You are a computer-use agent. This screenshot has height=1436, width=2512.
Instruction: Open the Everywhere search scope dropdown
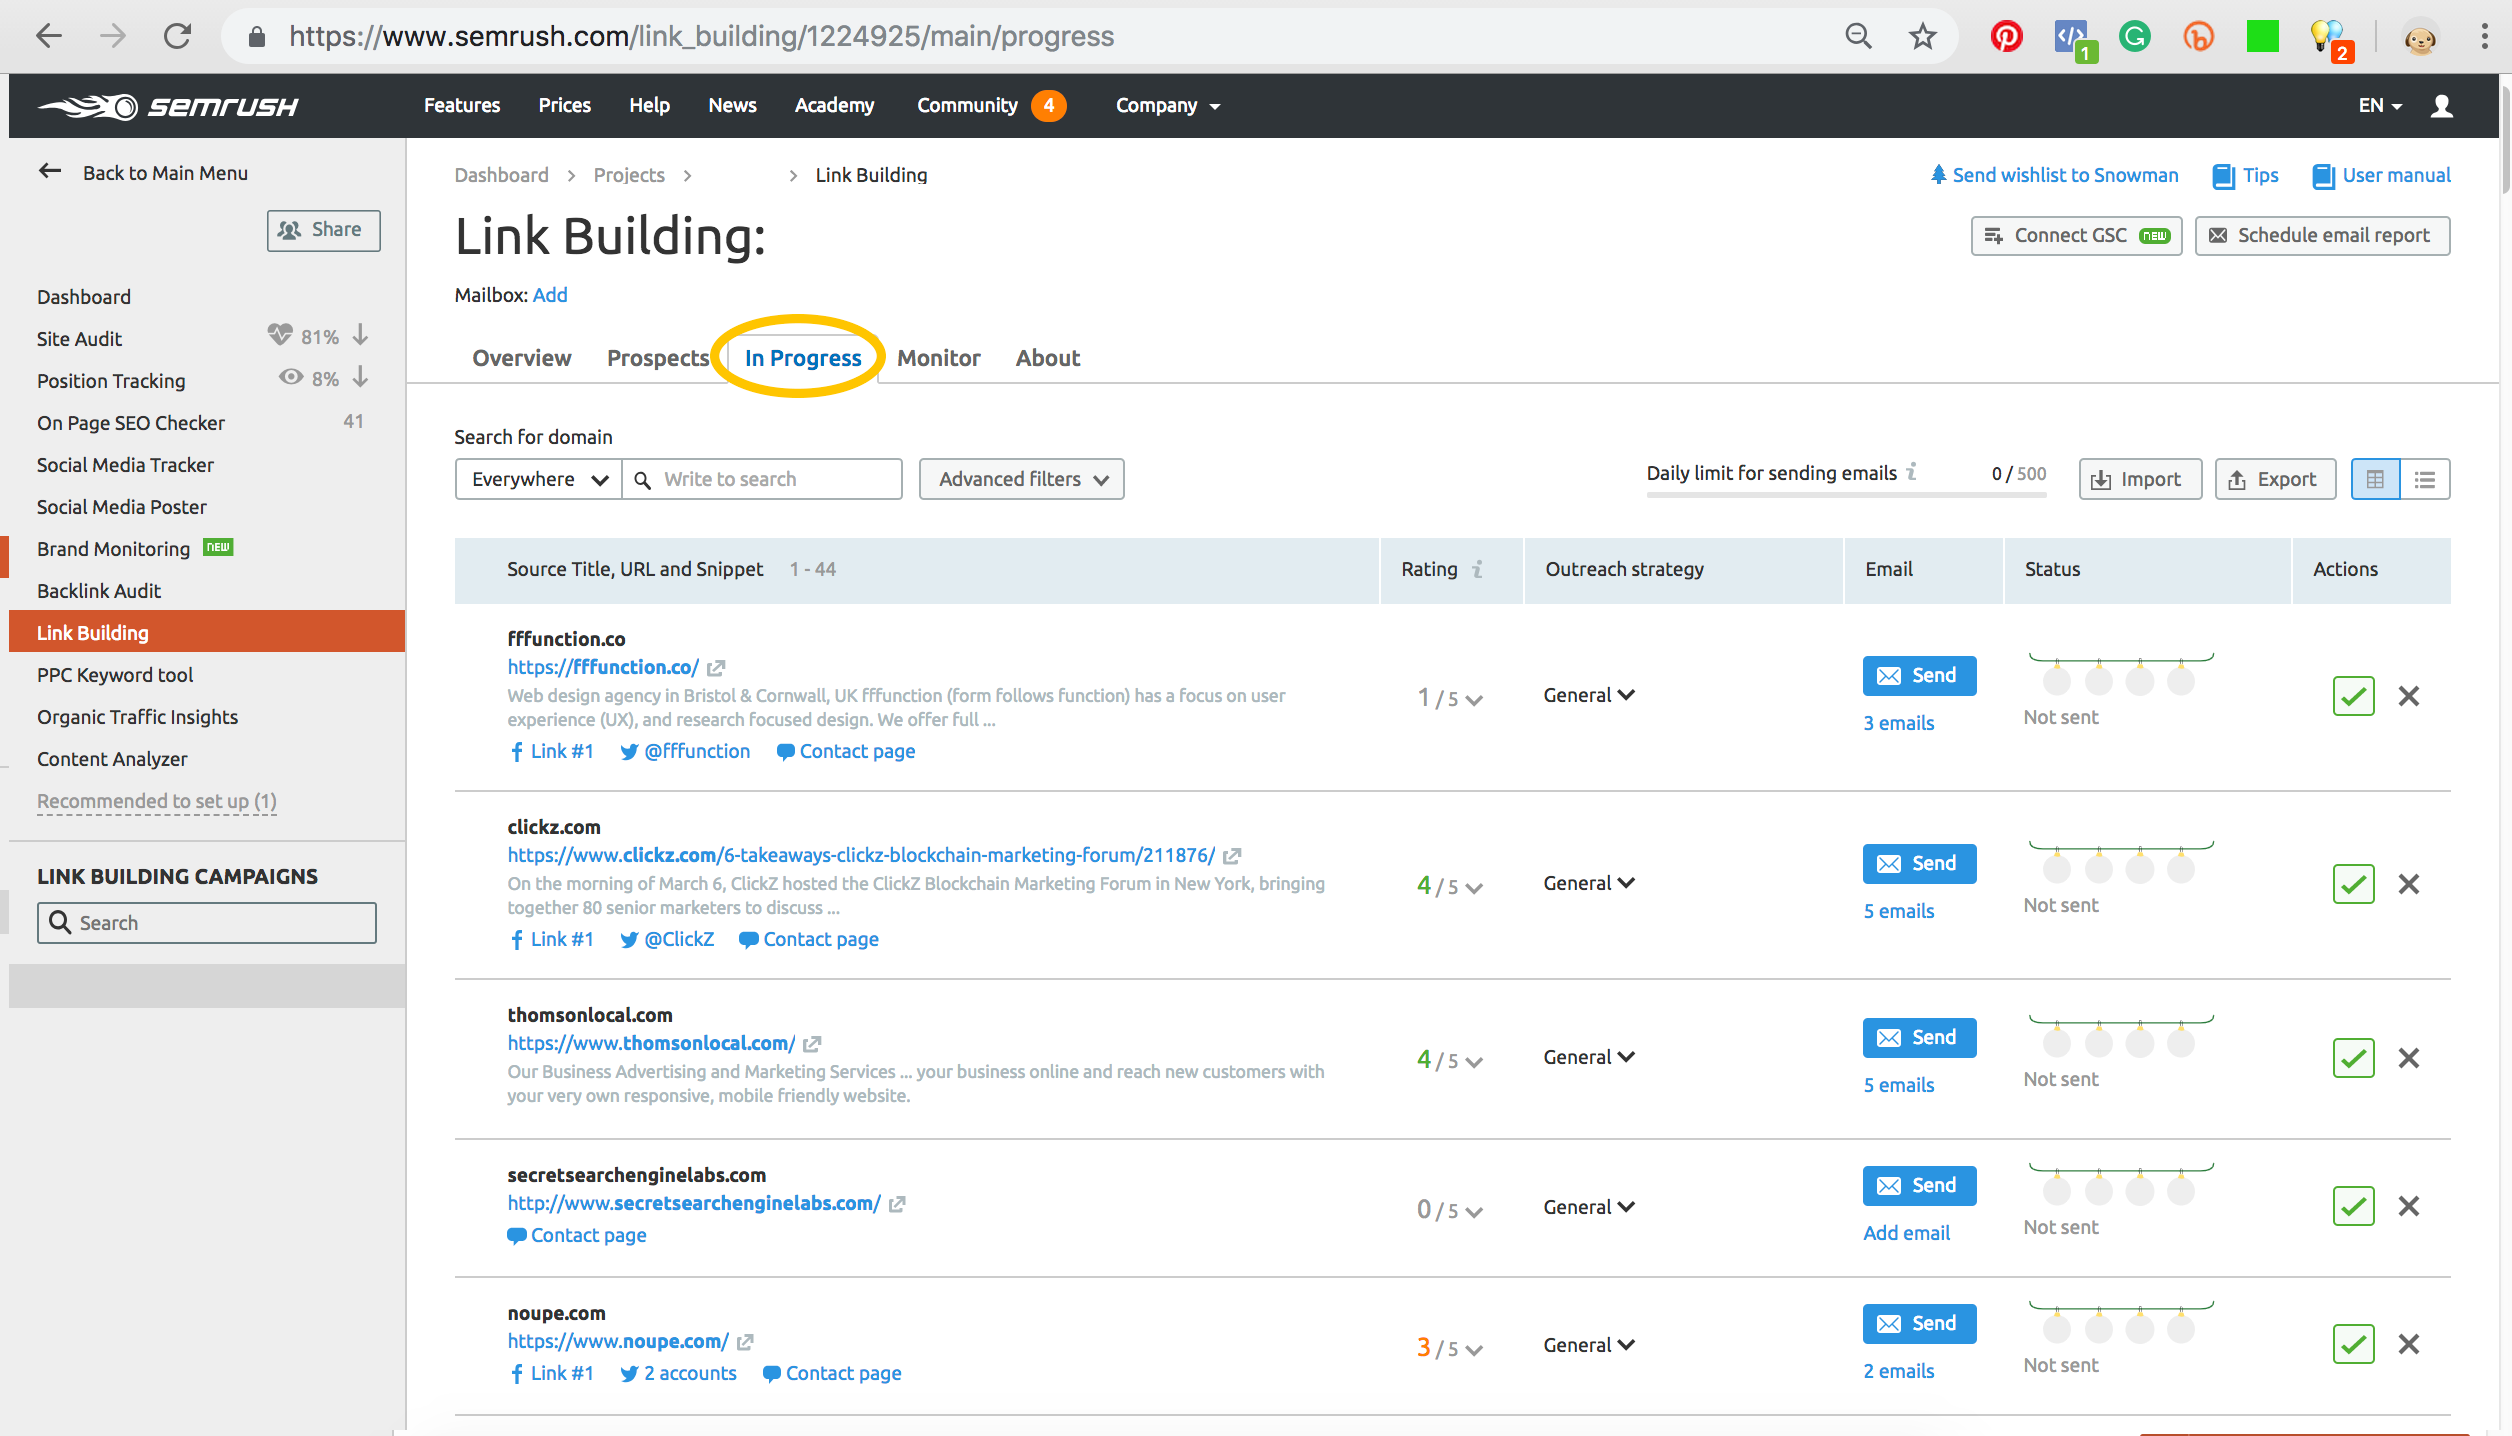click(539, 479)
